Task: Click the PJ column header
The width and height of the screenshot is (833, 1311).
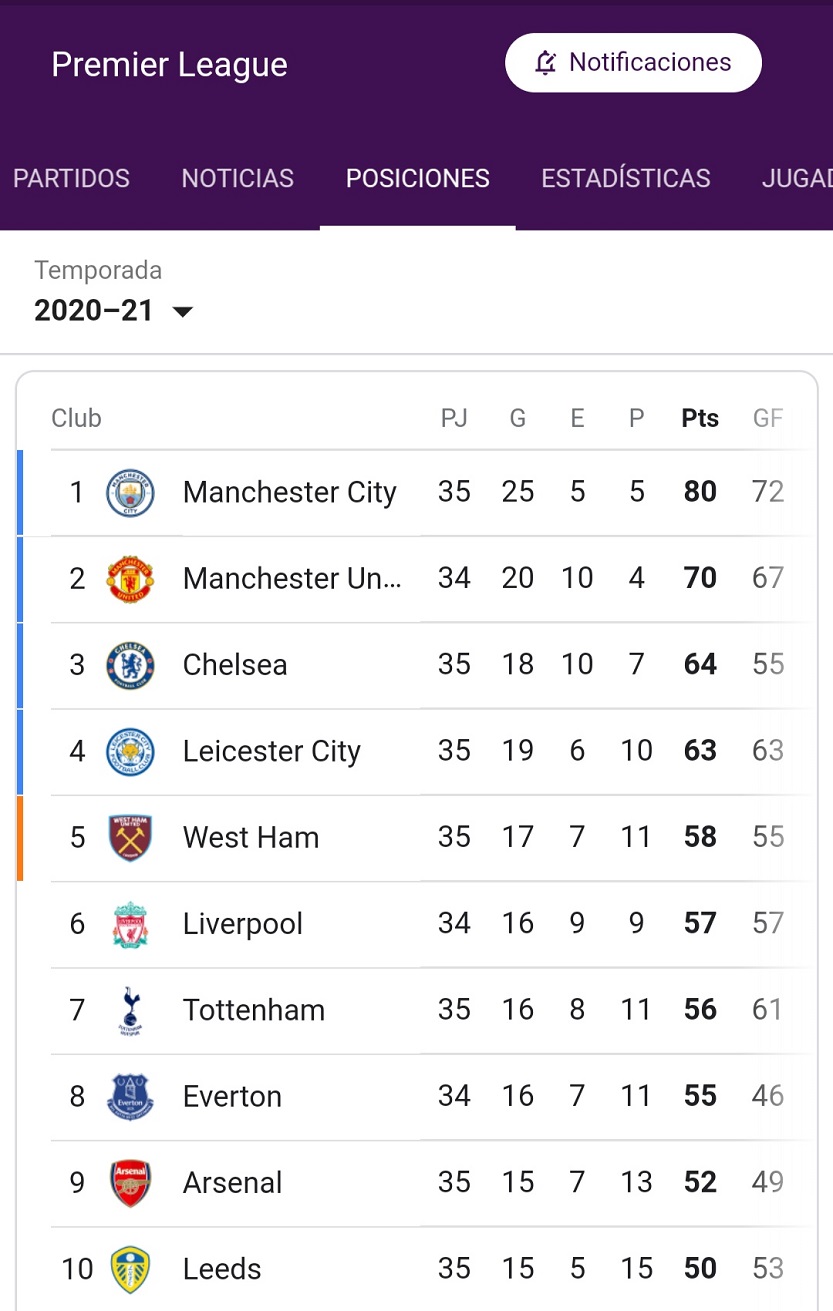Action: point(454,418)
